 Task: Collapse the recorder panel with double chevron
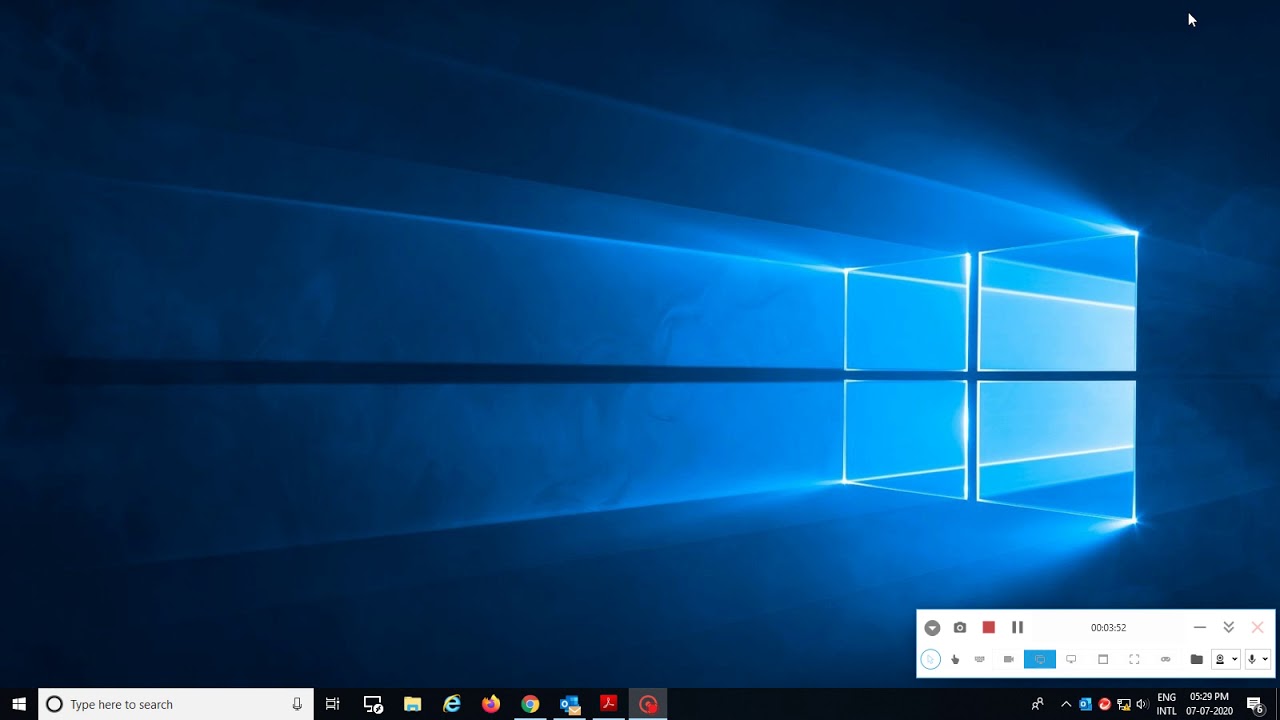click(1229, 627)
